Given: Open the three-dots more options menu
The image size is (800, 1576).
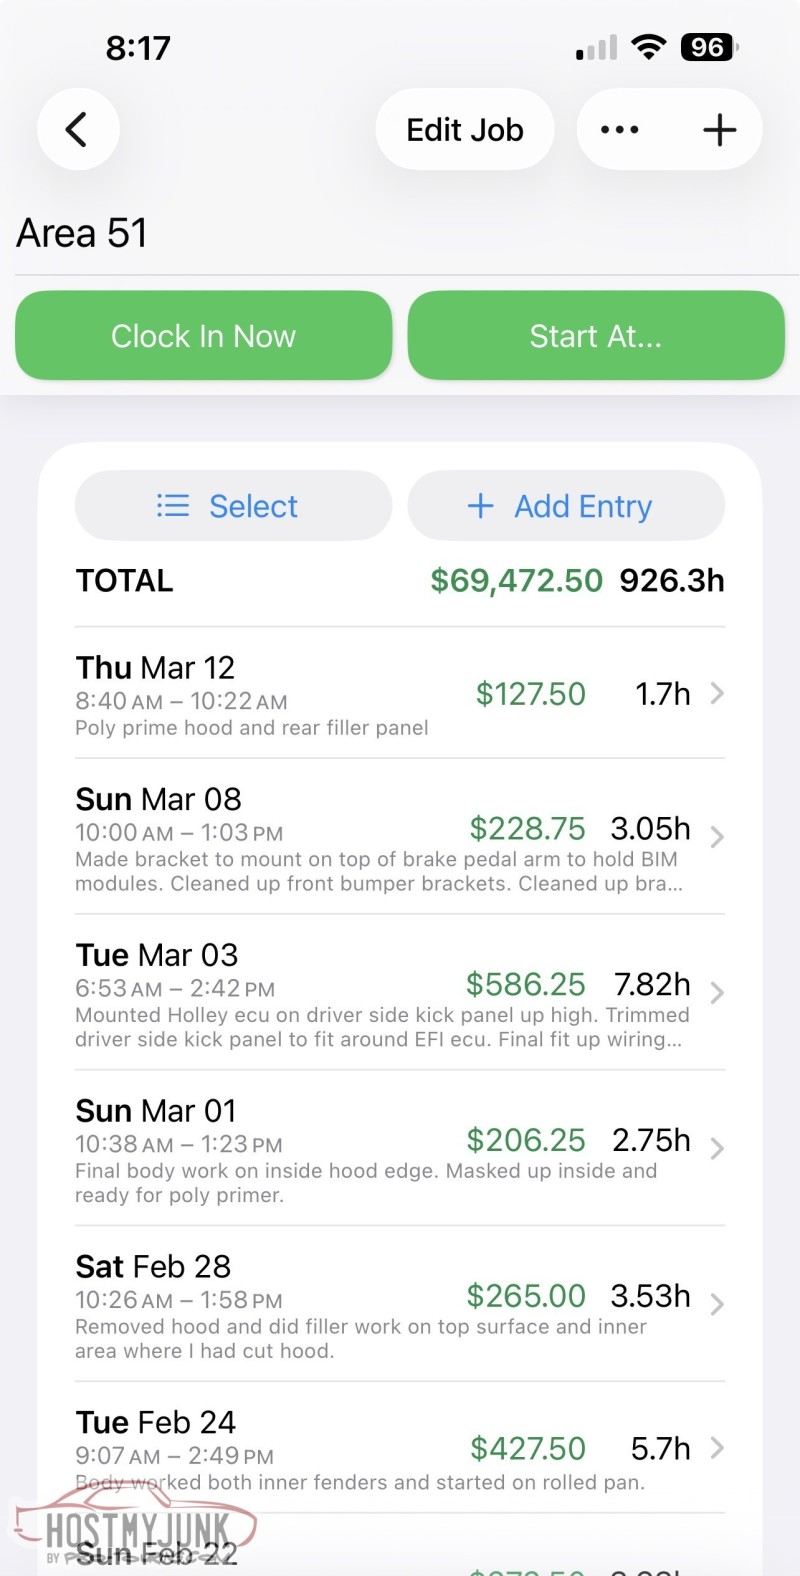Looking at the screenshot, I should tap(620, 130).
